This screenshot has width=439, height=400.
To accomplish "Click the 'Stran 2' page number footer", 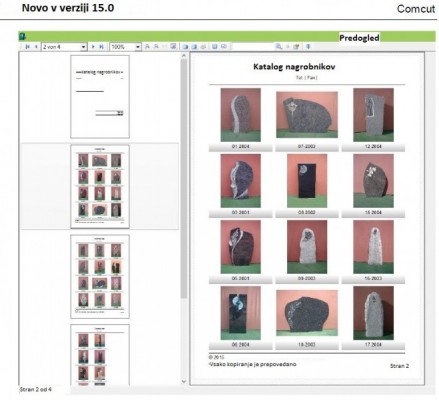I will [399, 366].
